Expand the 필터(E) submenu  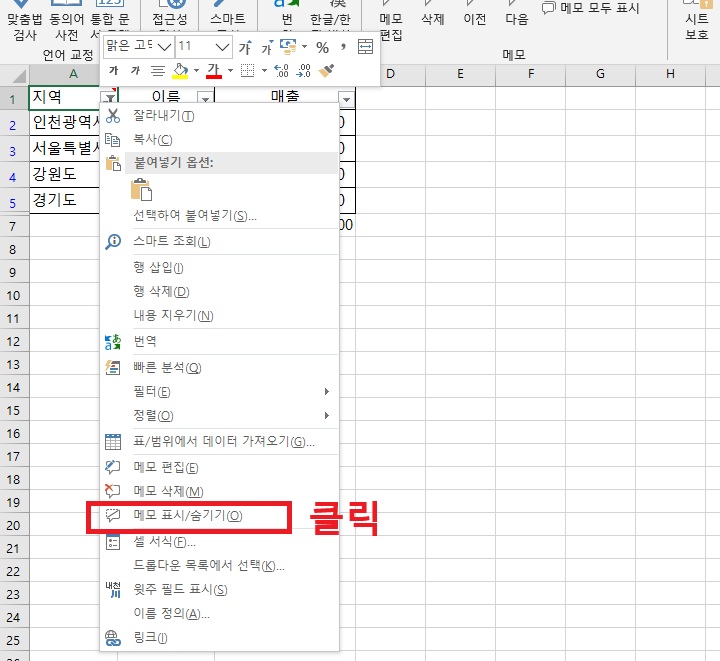pos(326,392)
